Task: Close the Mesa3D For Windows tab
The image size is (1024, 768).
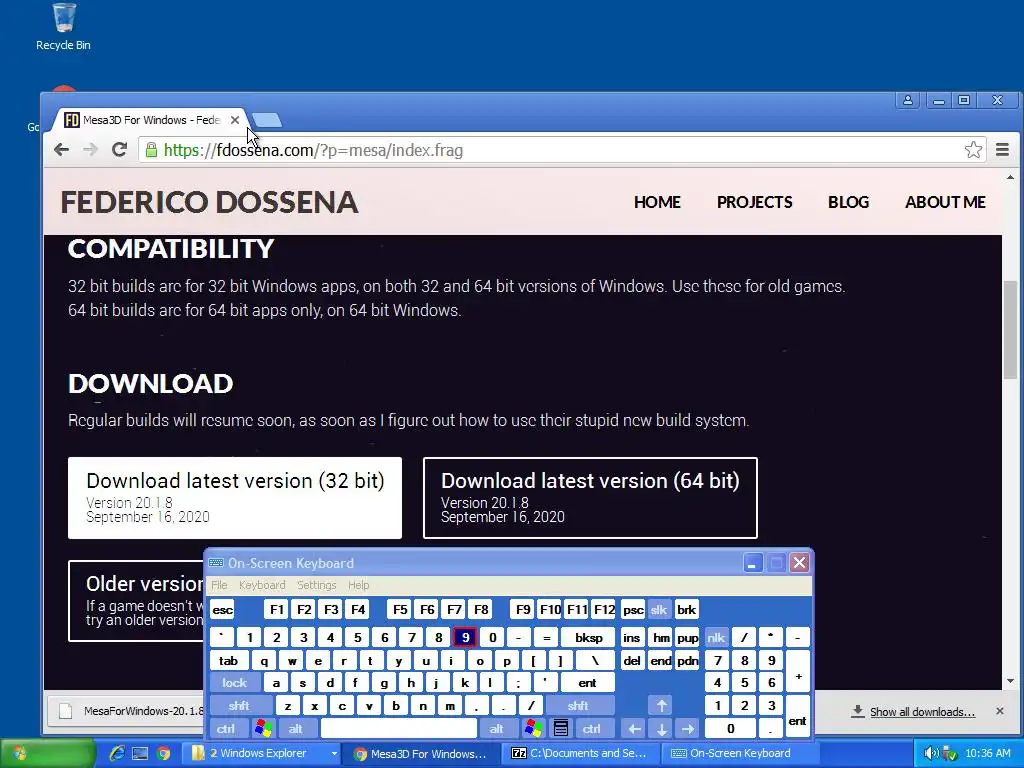Action: pyautogui.click(x=235, y=120)
